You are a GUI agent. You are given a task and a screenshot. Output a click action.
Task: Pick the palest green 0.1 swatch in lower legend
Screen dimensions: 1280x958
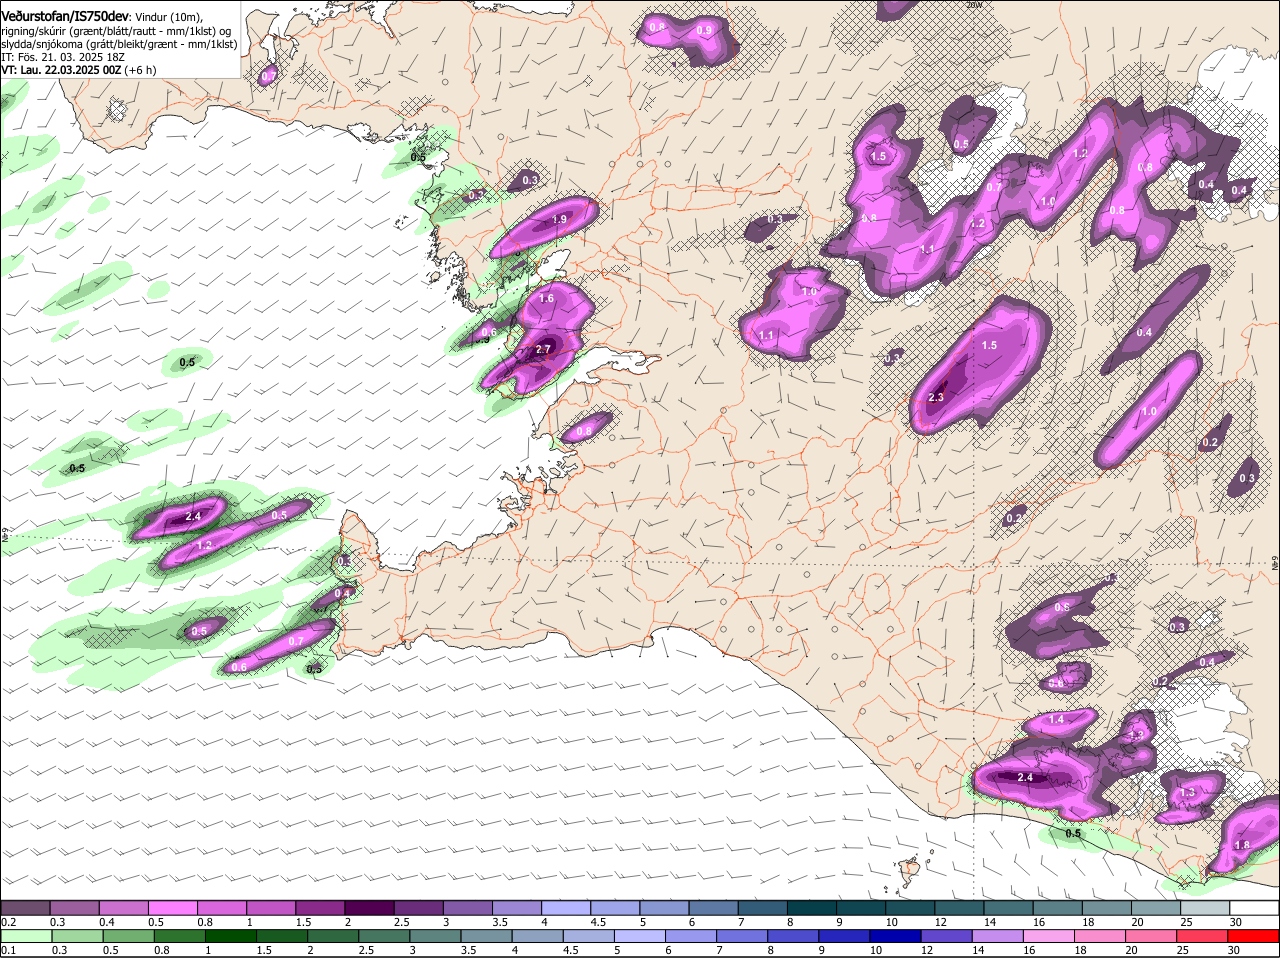(x=25, y=936)
